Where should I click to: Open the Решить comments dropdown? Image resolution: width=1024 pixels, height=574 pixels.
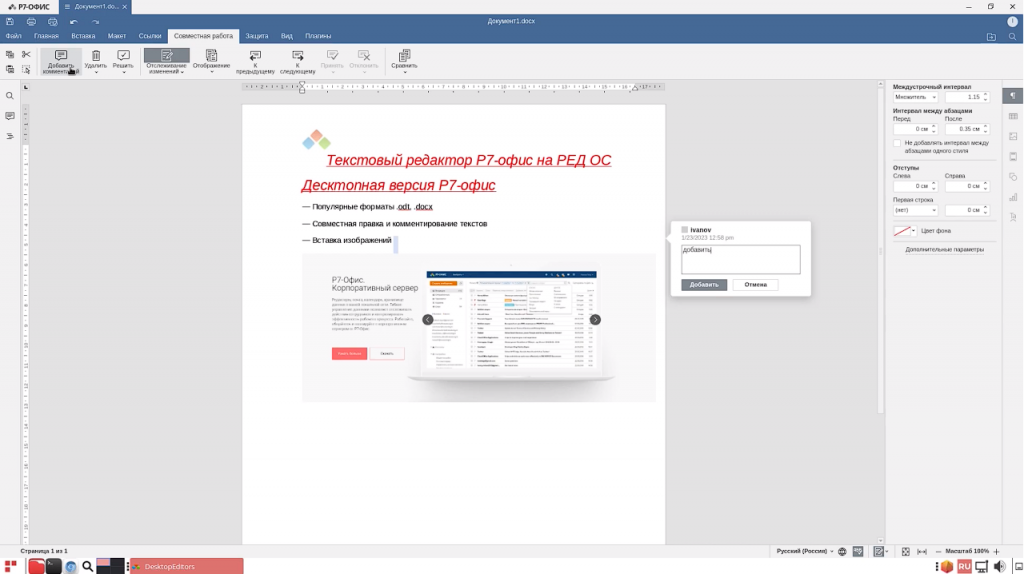click(123, 72)
